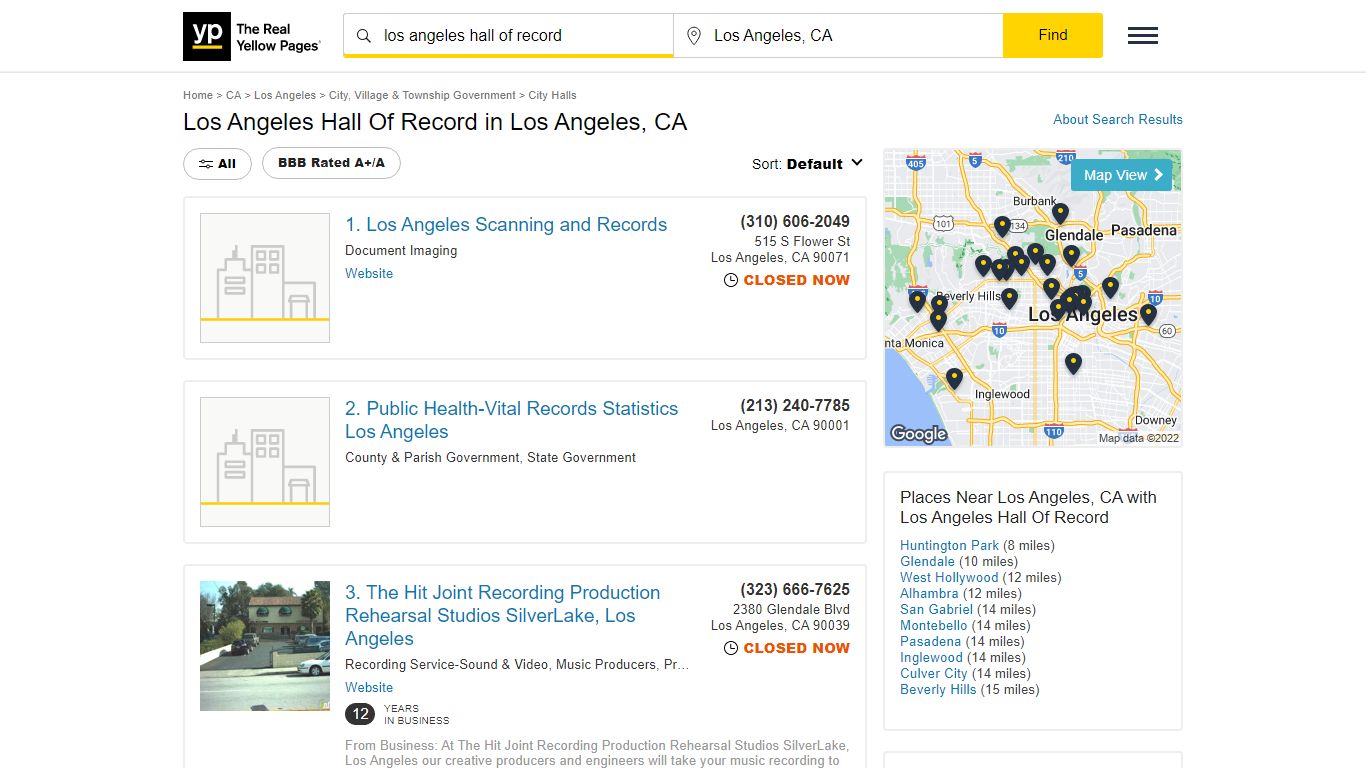Go to Home breadcrumb
Image resolution: width=1366 pixels, height=768 pixels.
[x=198, y=95]
